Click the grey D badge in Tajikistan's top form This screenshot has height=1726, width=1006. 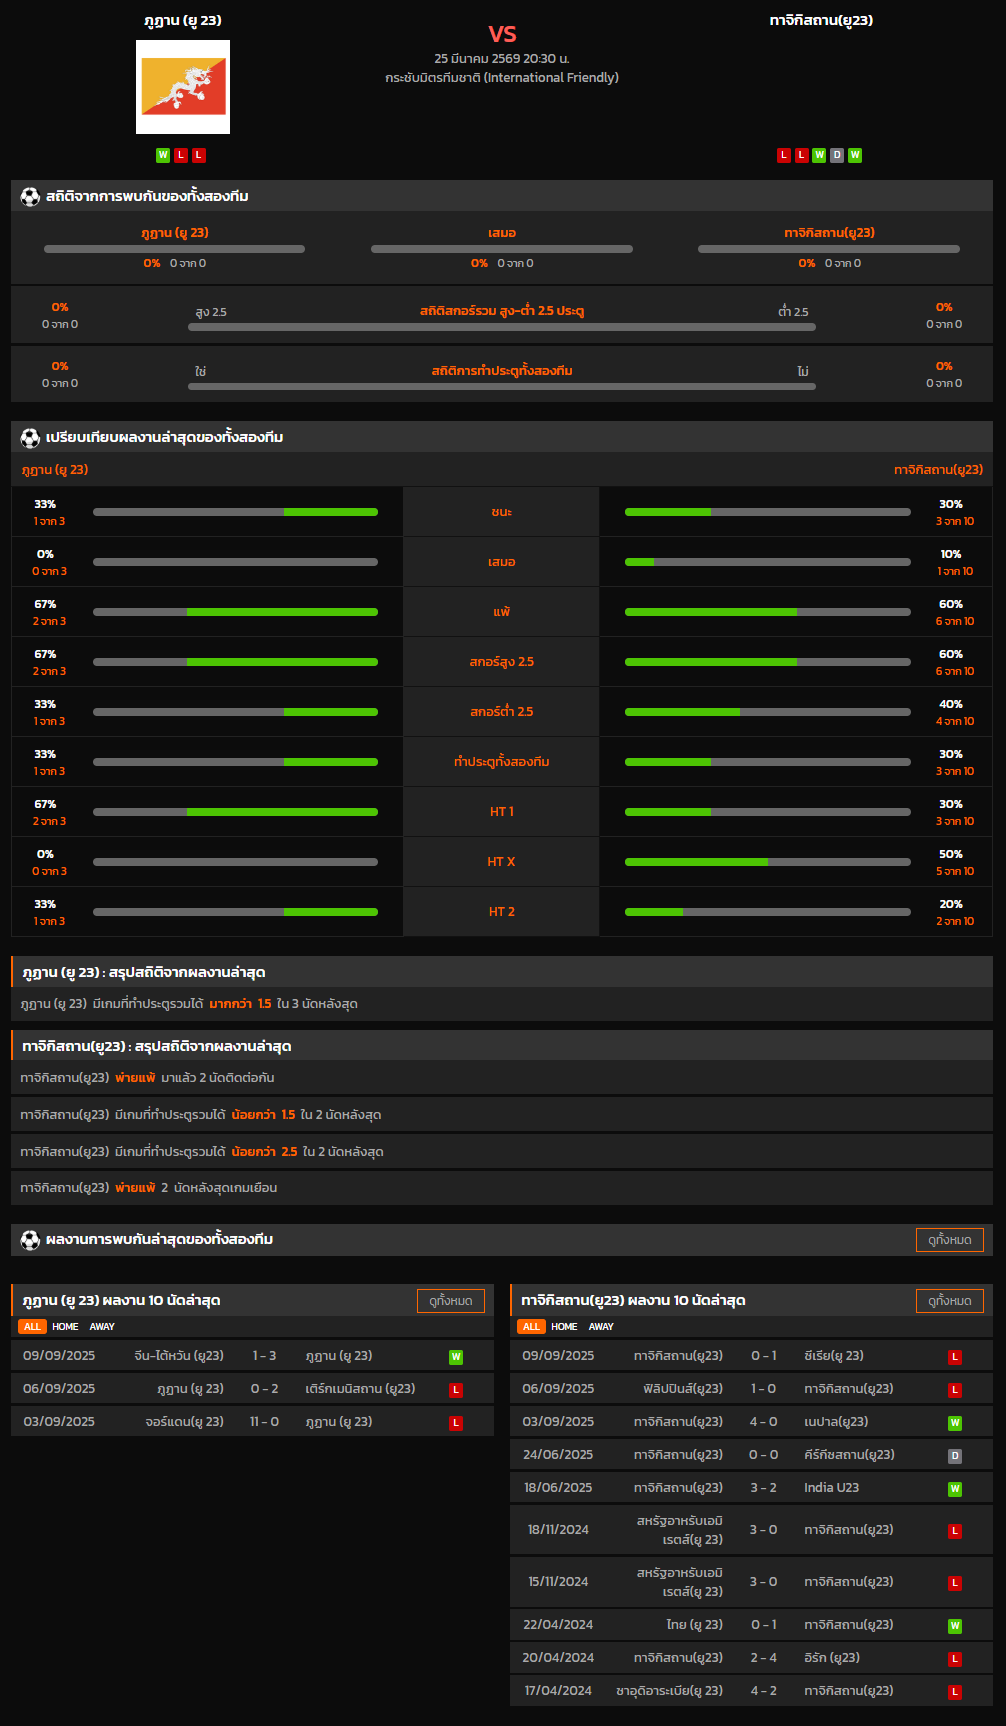pyautogui.click(x=837, y=155)
